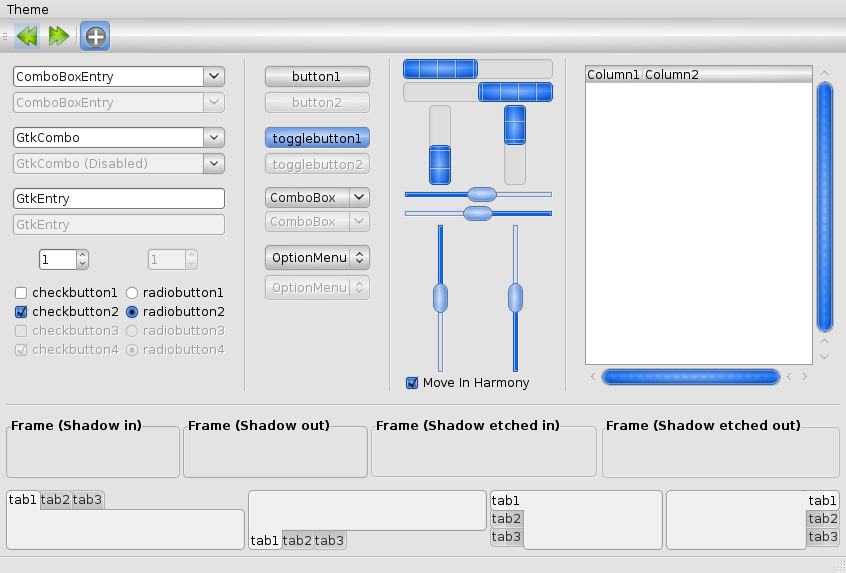Toggle the plus circle toolbar button

[x=95, y=36]
